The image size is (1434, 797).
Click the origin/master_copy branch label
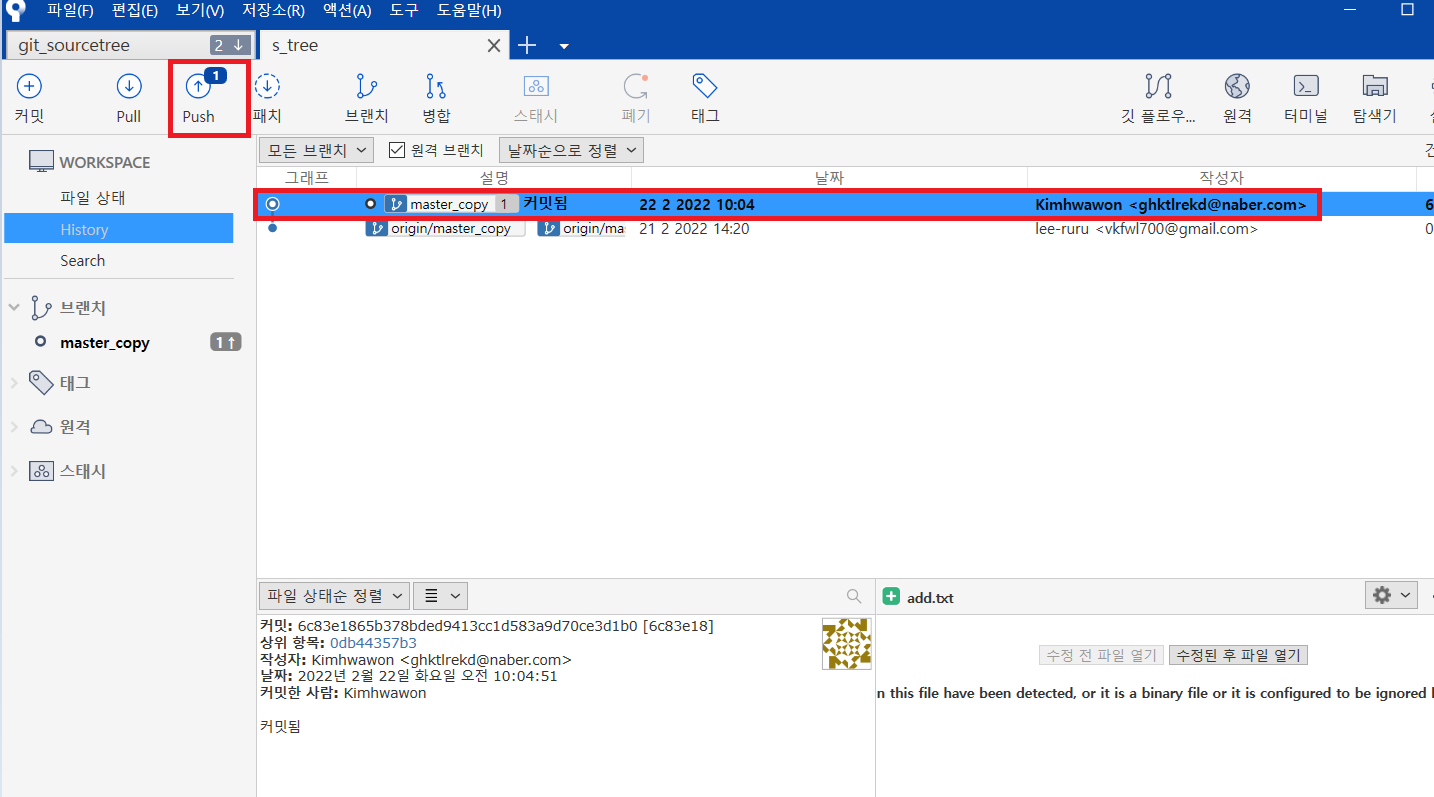point(444,229)
